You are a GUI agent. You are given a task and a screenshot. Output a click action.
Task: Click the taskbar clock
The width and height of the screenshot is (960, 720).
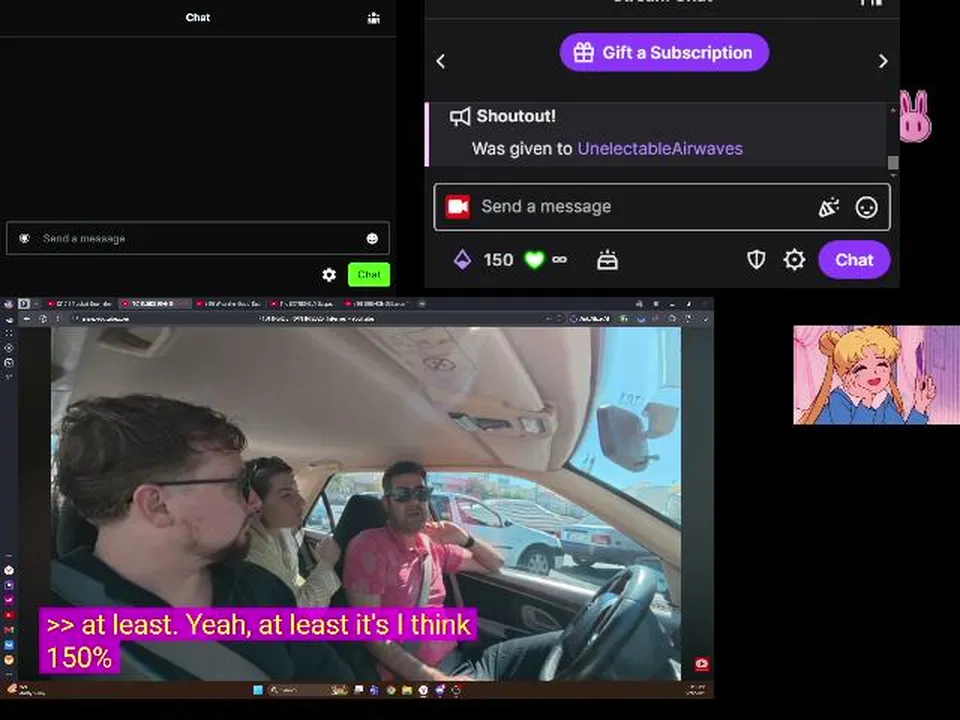pos(696,690)
